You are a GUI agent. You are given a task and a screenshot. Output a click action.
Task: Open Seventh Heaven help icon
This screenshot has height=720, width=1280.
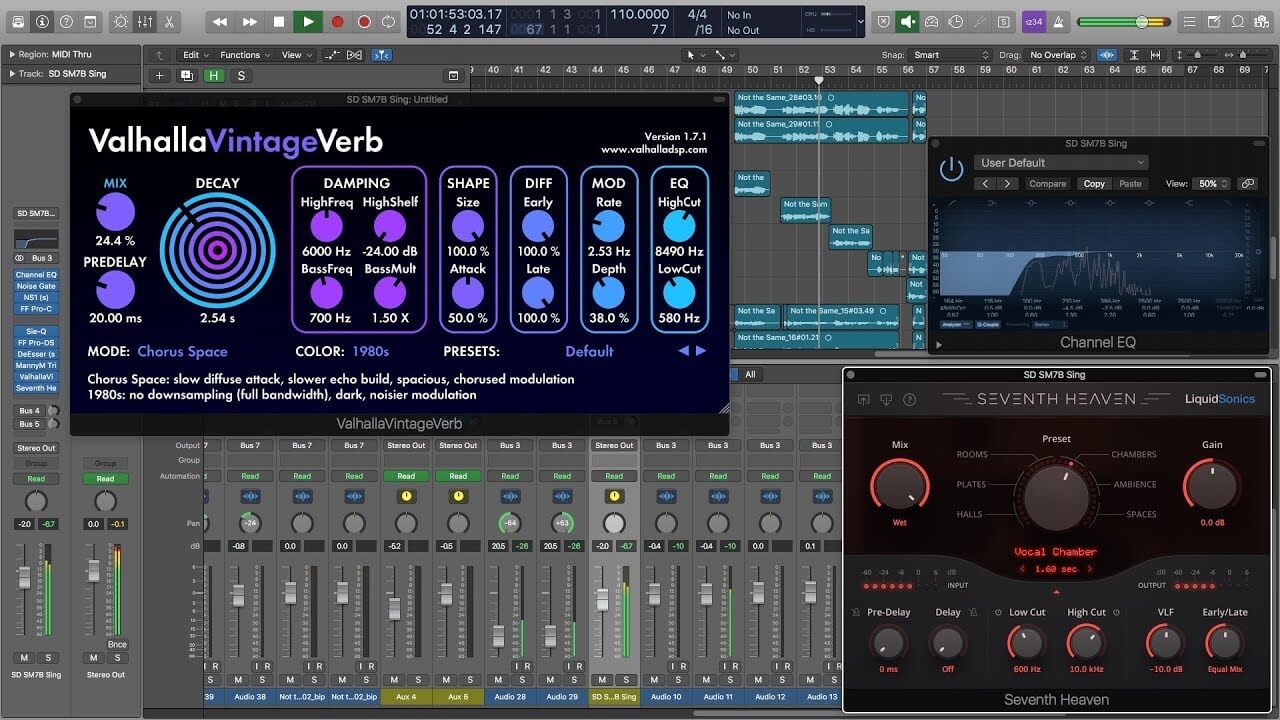pyautogui.click(x=910, y=400)
